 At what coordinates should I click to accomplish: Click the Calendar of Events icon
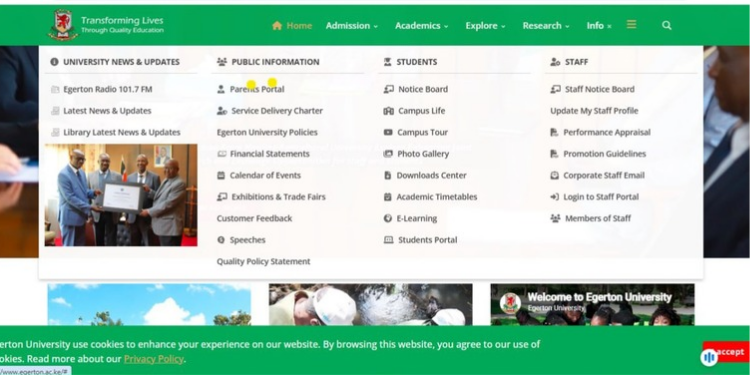tap(221, 176)
